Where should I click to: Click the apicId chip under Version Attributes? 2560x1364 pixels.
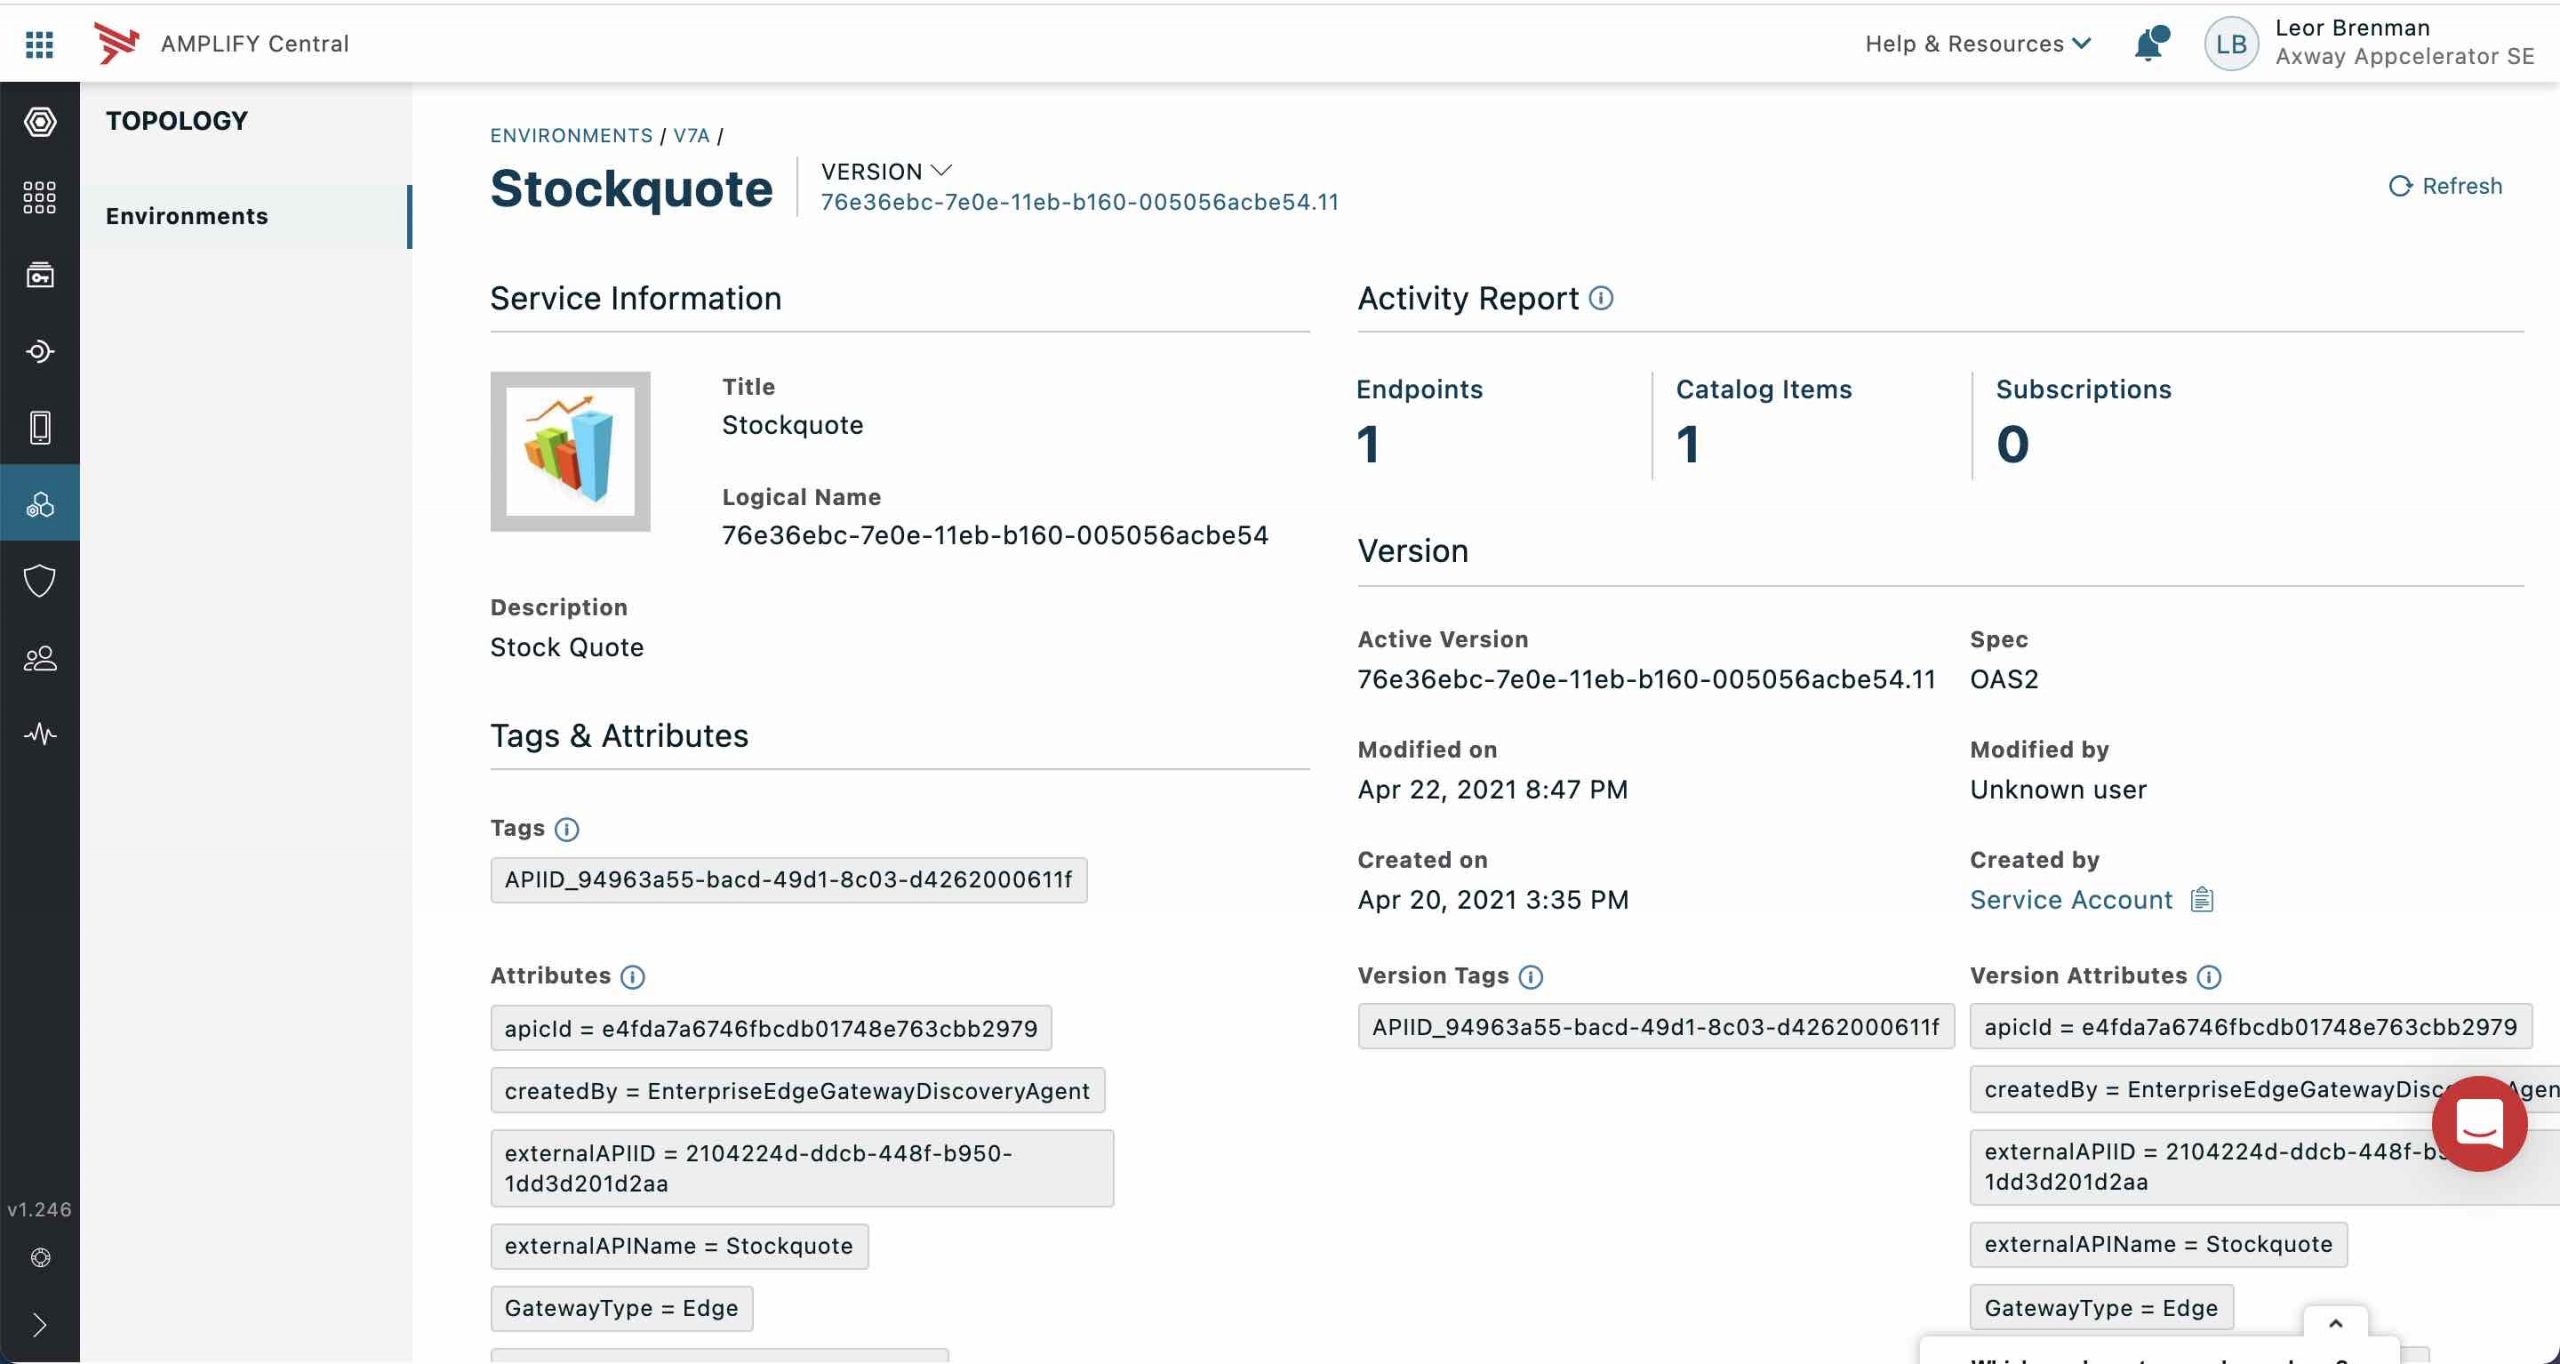(2251, 1027)
